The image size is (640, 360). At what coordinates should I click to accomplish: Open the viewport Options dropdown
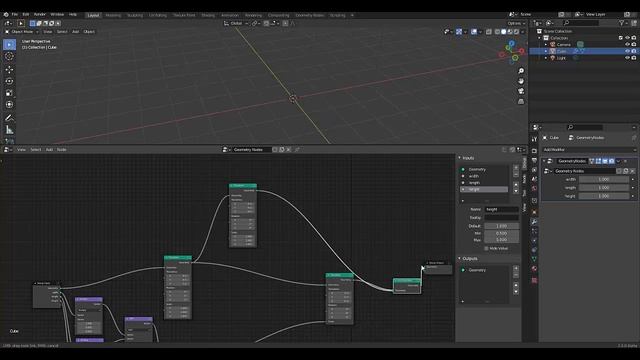(516, 24)
